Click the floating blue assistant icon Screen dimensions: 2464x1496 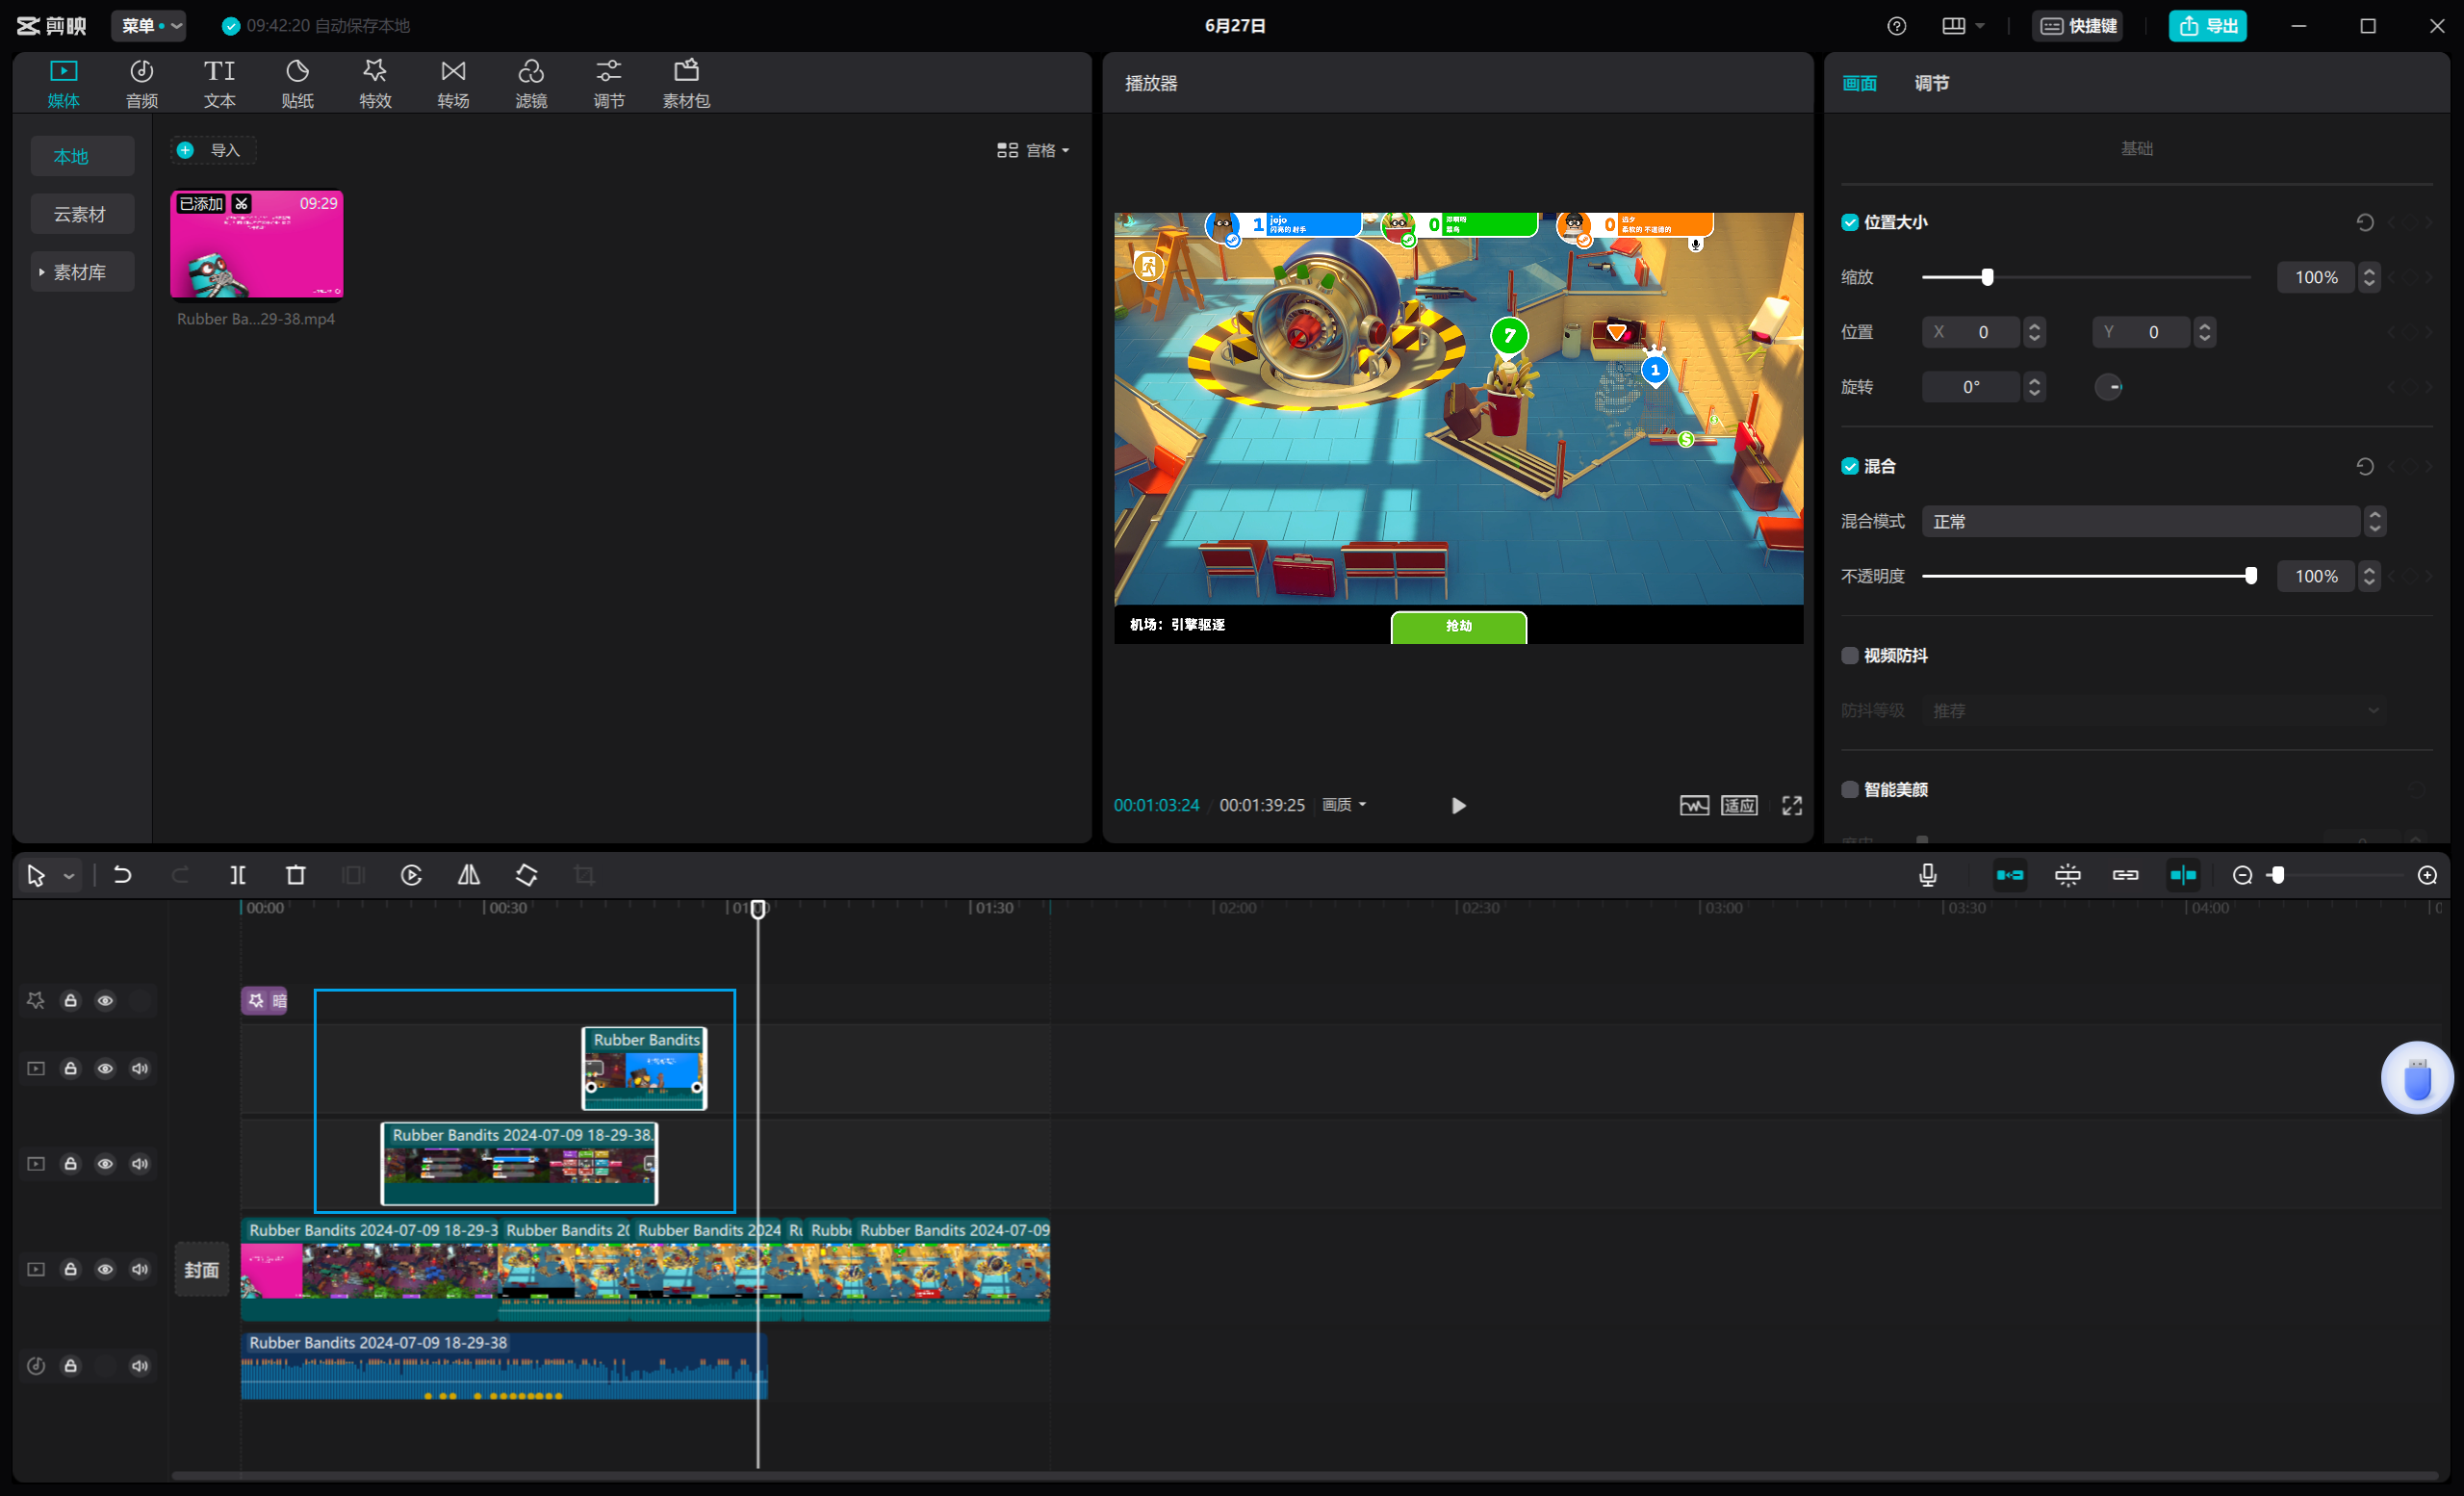pyautogui.click(x=2417, y=1078)
